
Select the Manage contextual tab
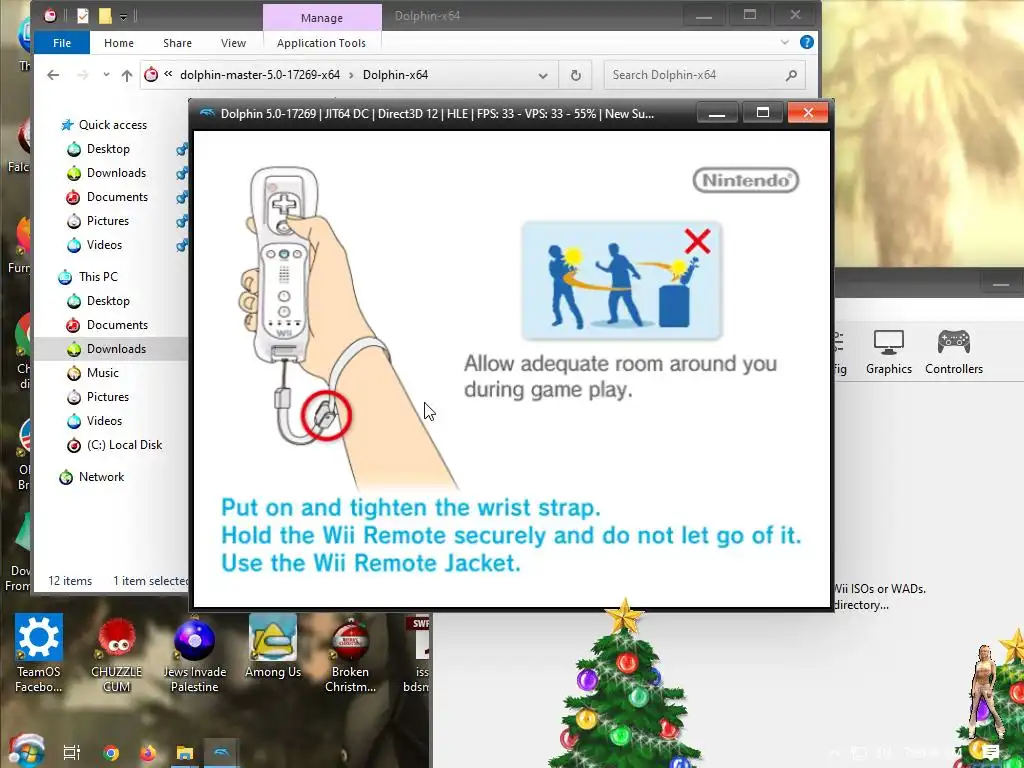[322, 18]
